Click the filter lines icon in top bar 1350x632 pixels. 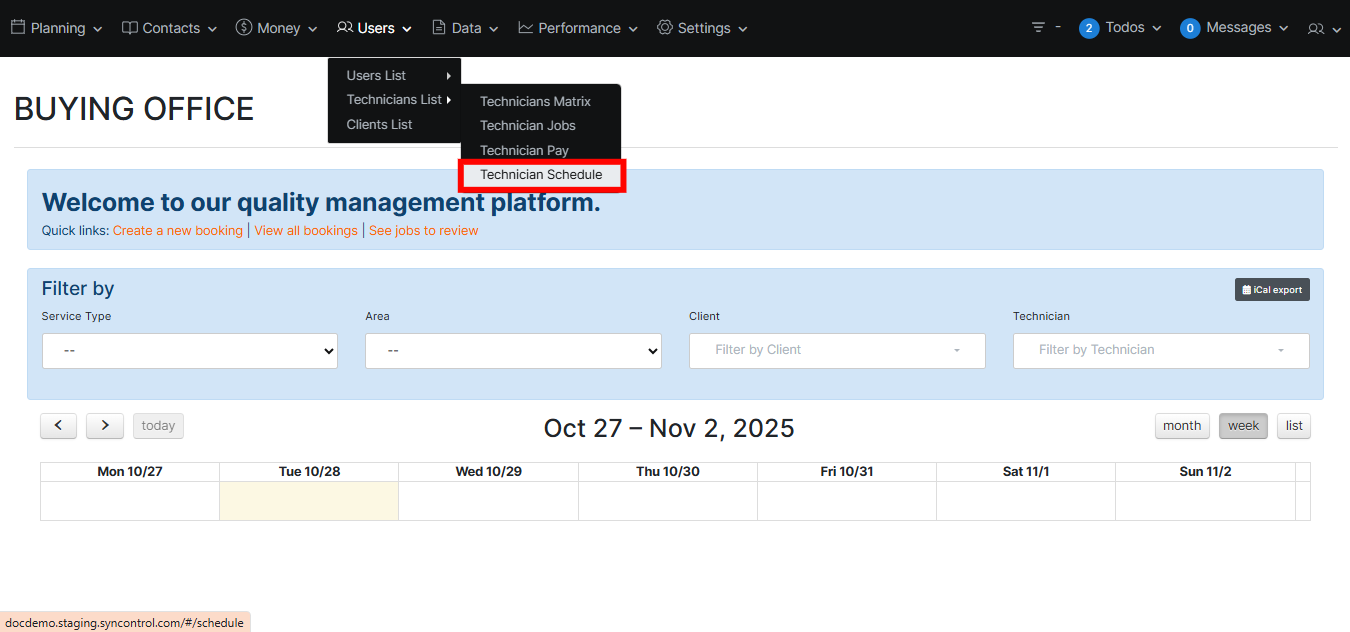coord(1038,28)
